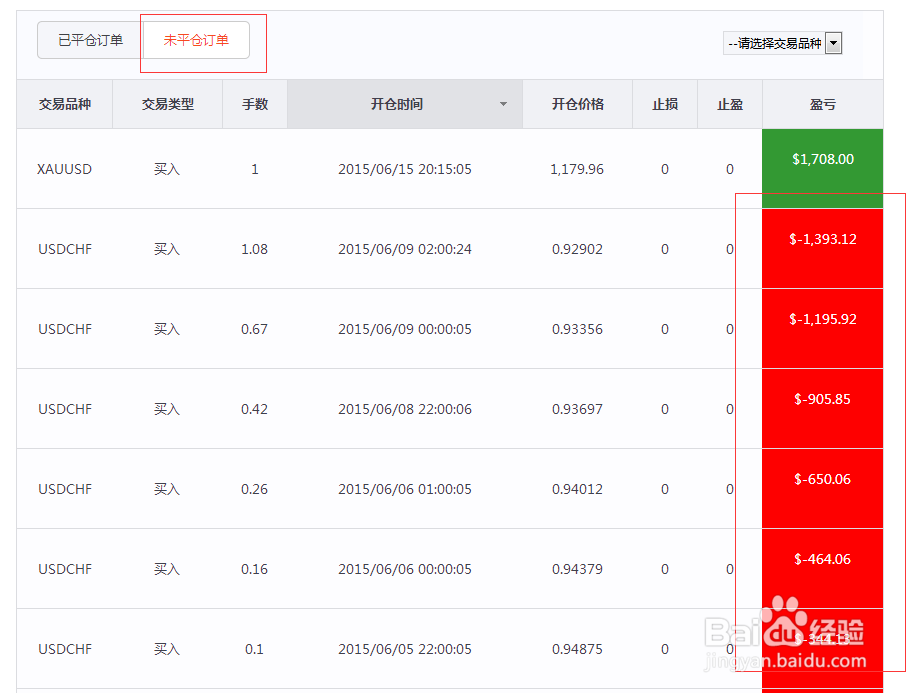Click the 止盈 column header
The image size is (918, 693).
pyautogui.click(x=729, y=104)
